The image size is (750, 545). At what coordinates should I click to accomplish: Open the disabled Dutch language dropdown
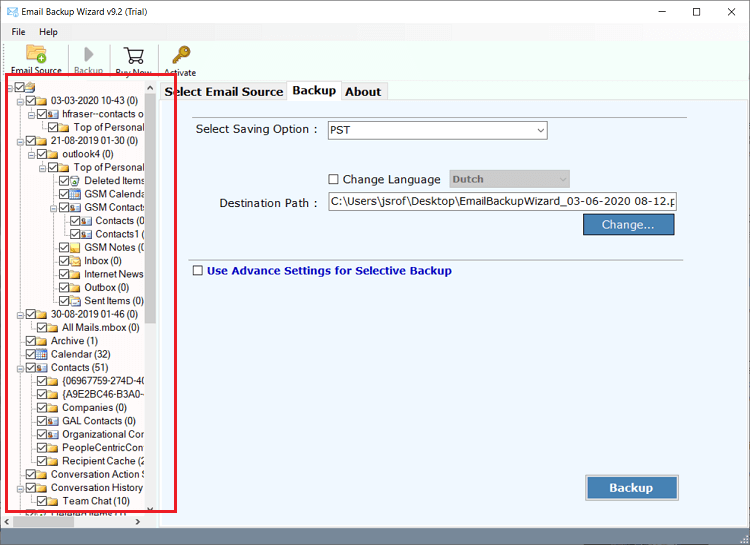509,179
